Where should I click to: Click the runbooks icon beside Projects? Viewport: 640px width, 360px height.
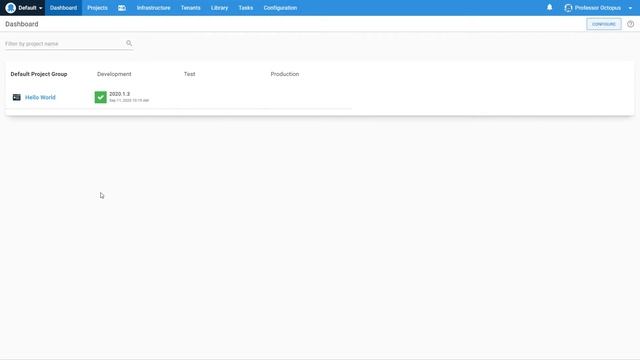coord(122,8)
